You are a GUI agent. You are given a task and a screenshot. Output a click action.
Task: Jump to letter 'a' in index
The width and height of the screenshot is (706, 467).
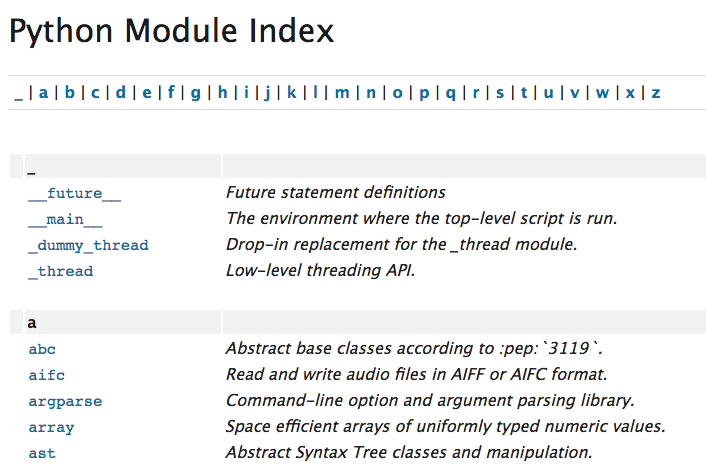pos(44,93)
